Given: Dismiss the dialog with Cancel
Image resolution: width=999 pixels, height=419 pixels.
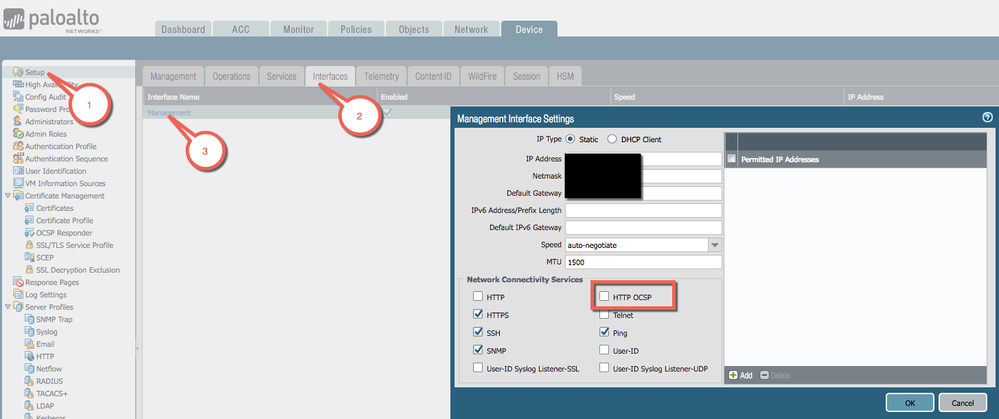Looking at the screenshot, I should [x=962, y=402].
